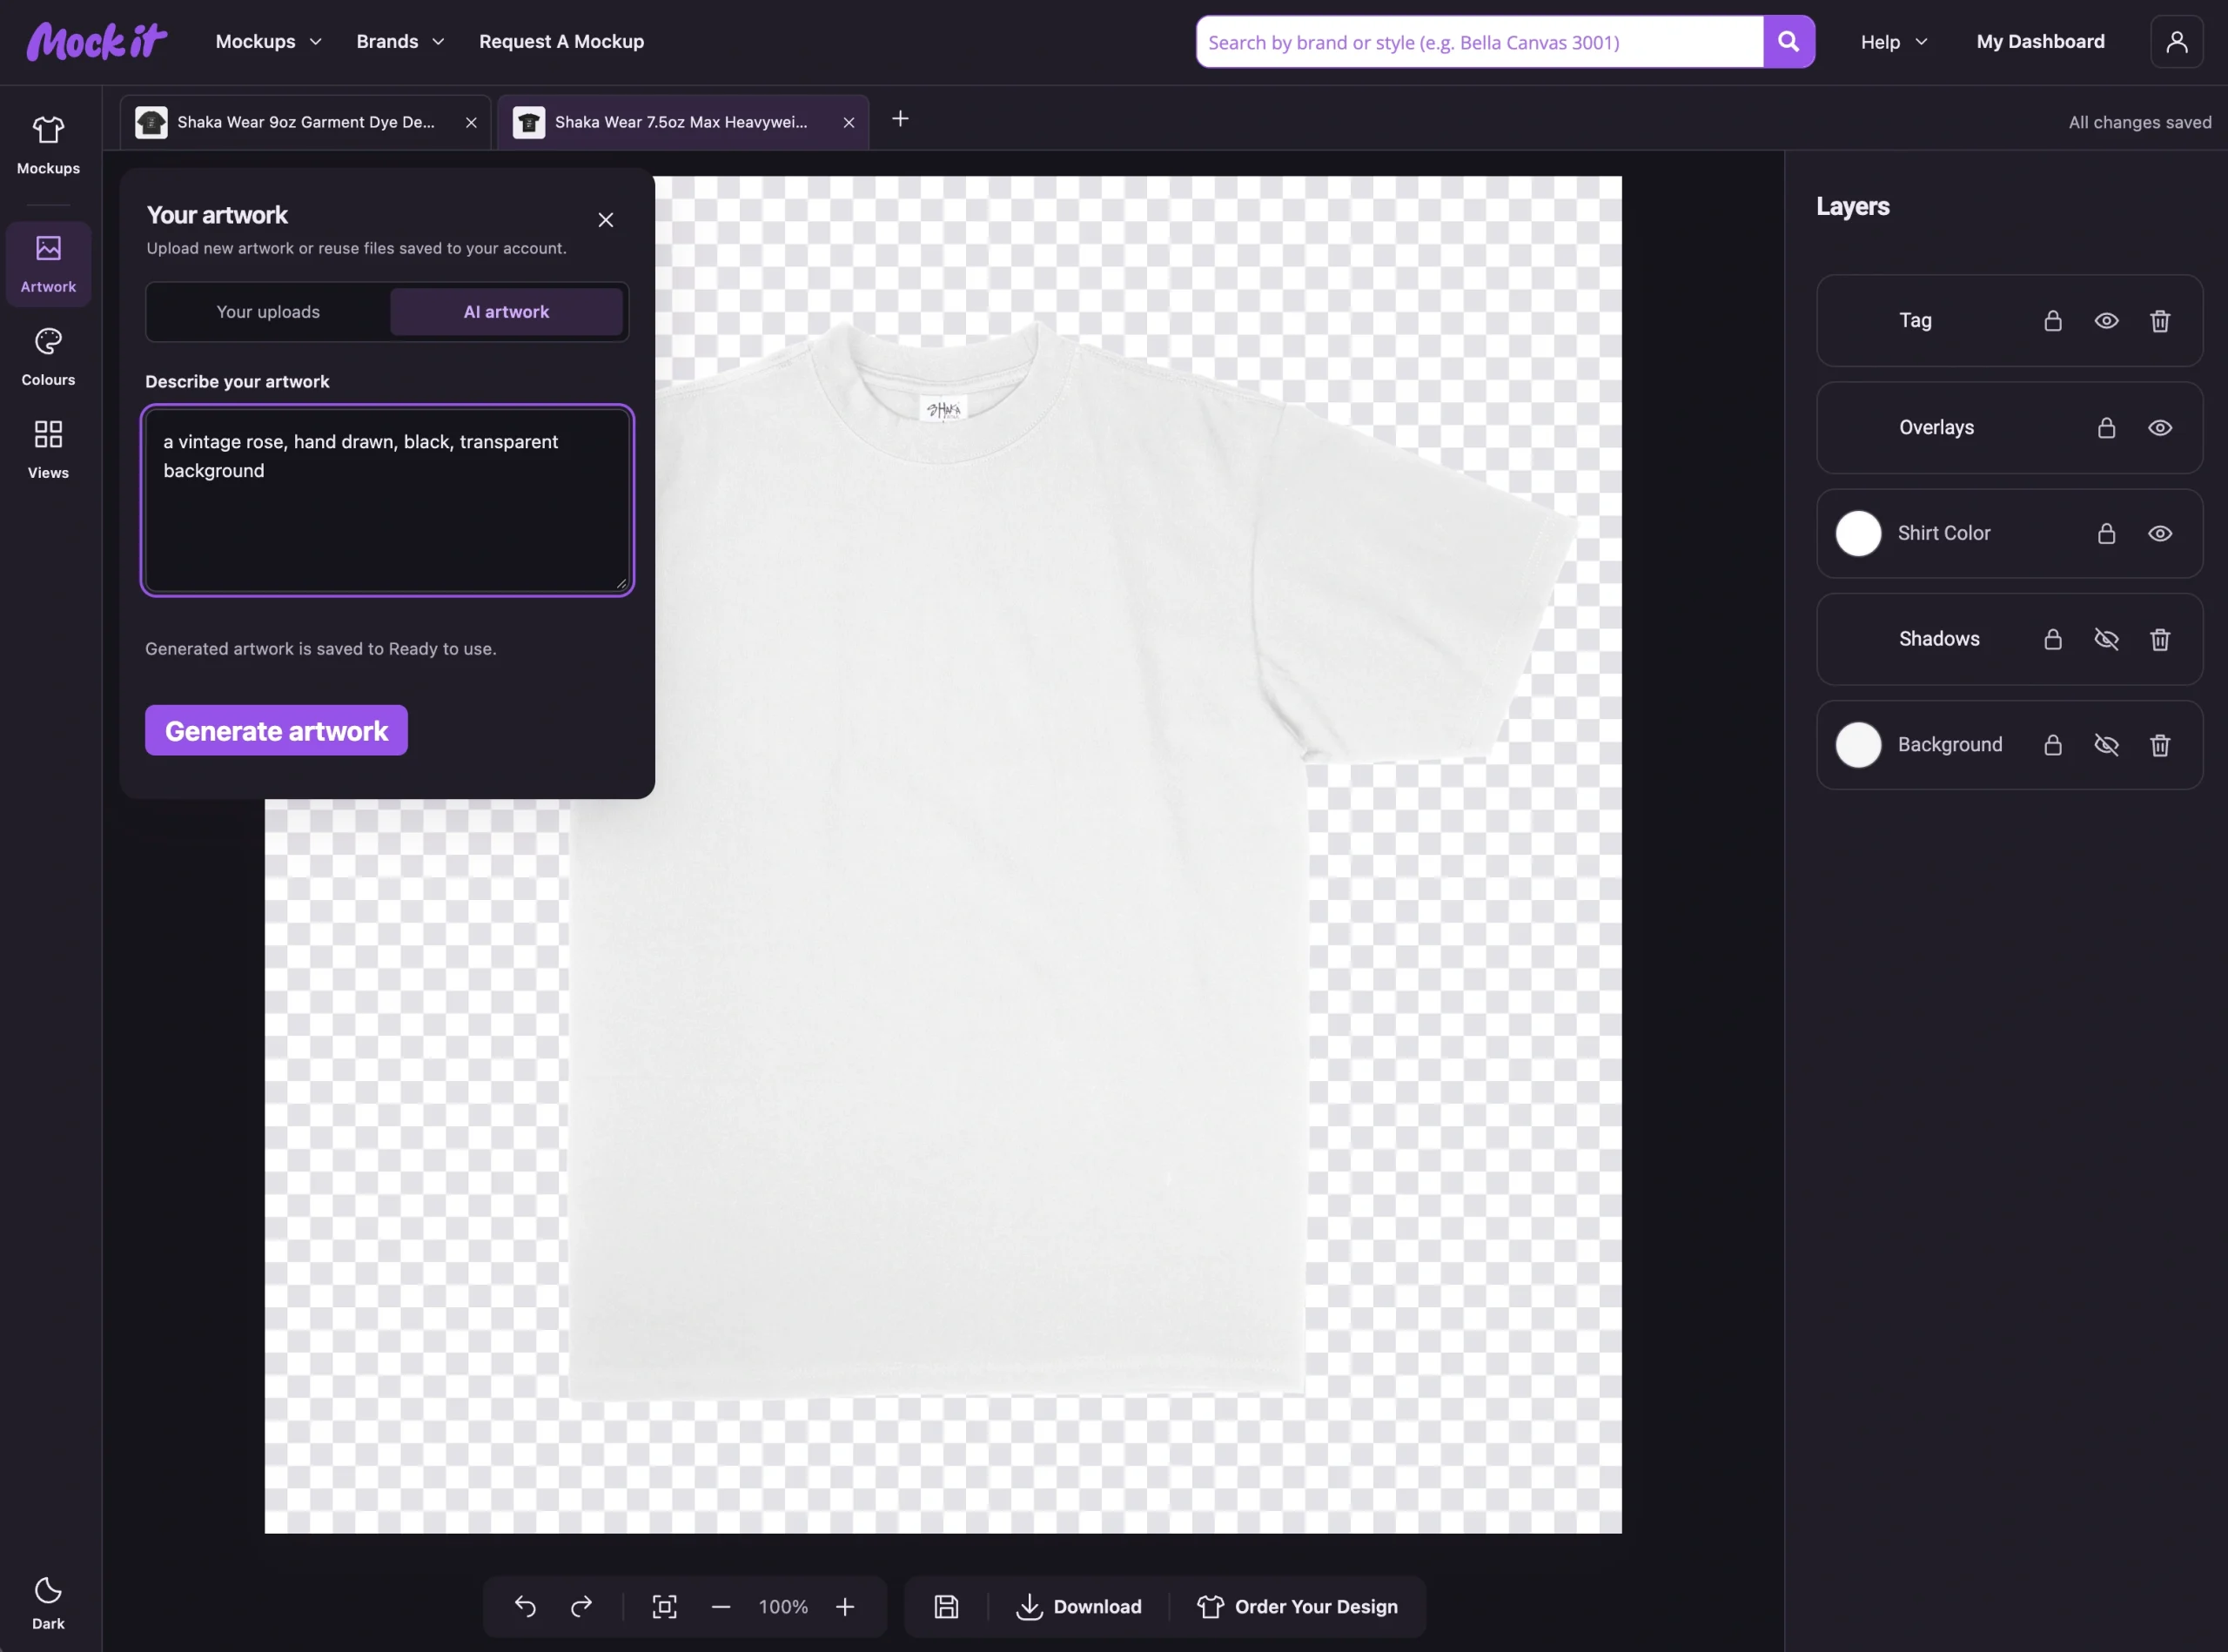2228x1652 pixels.
Task: Lock the Tag layer
Action: pos(2053,320)
